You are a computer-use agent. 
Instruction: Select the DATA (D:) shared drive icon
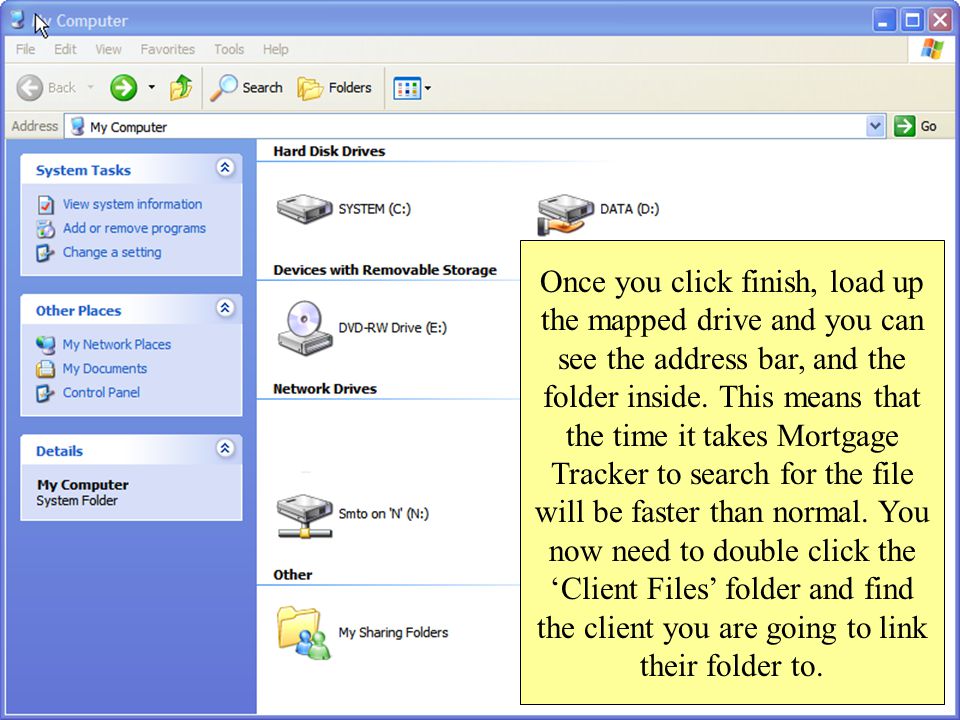pyautogui.click(x=565, y=214)
